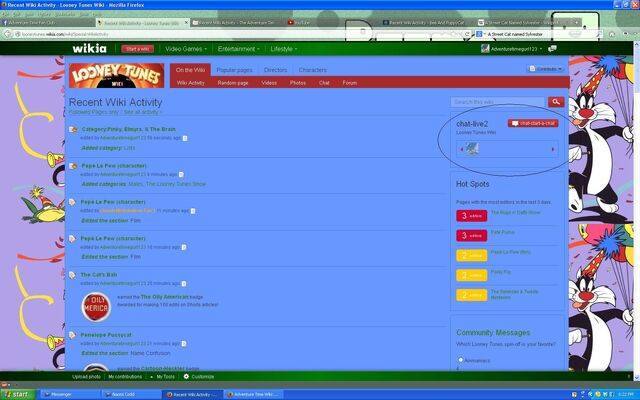
Task: Click diff icon beside The Cat's Bah entry
Action: [x=184, y=284]
